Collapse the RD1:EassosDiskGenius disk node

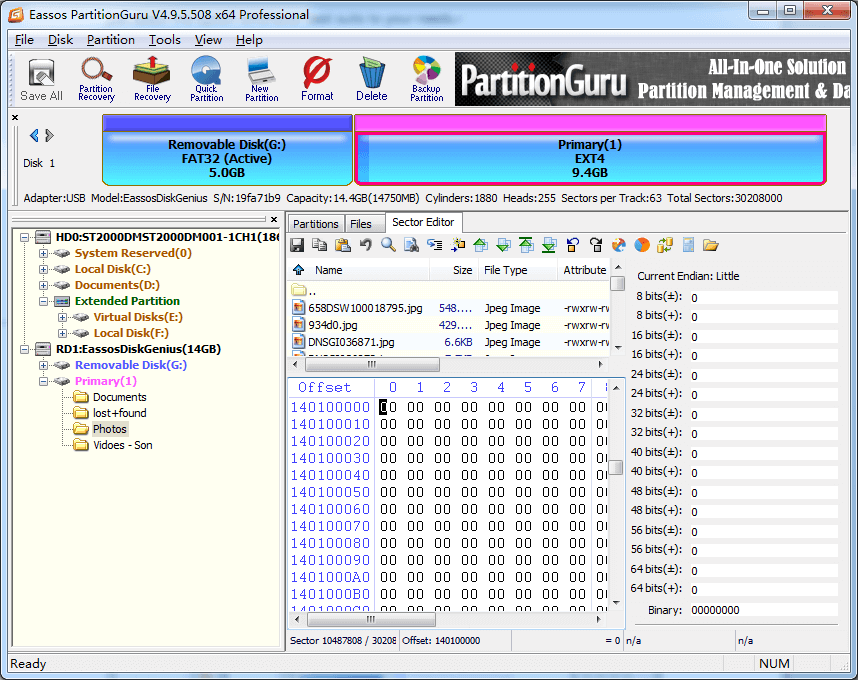tap(25, 349)
